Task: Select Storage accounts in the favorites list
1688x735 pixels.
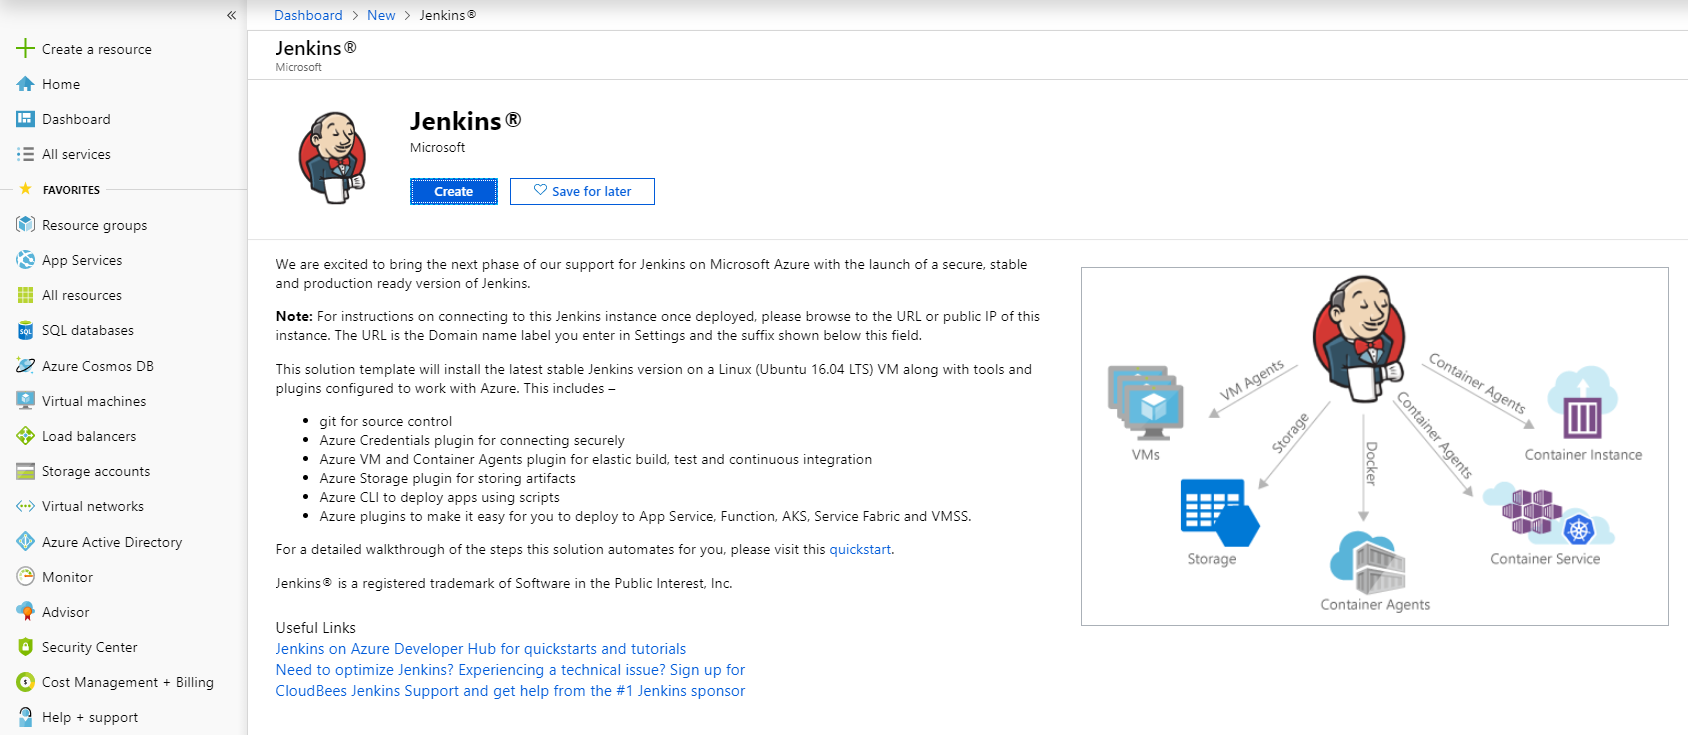Action: click(x=95, y=471)
